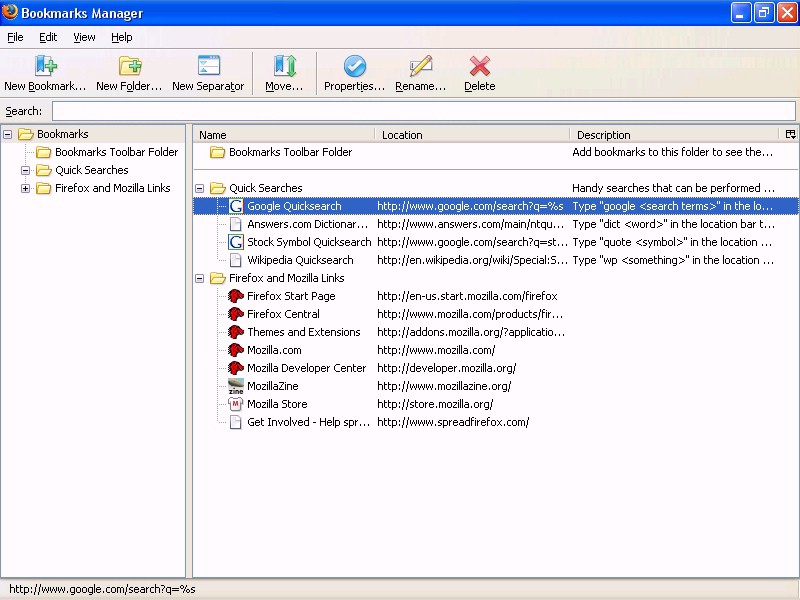
Task: Sort by the Description column header
Action: 676,135
